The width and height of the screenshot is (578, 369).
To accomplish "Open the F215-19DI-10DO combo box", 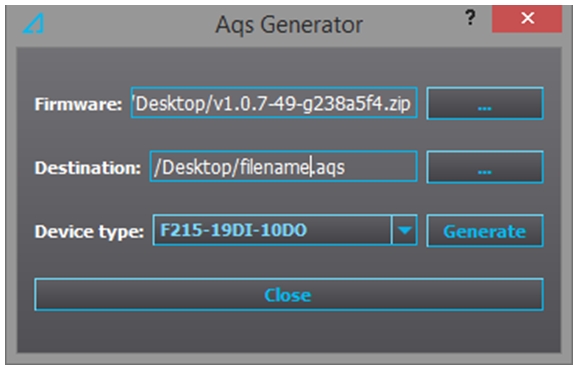I will coord(285,230).
